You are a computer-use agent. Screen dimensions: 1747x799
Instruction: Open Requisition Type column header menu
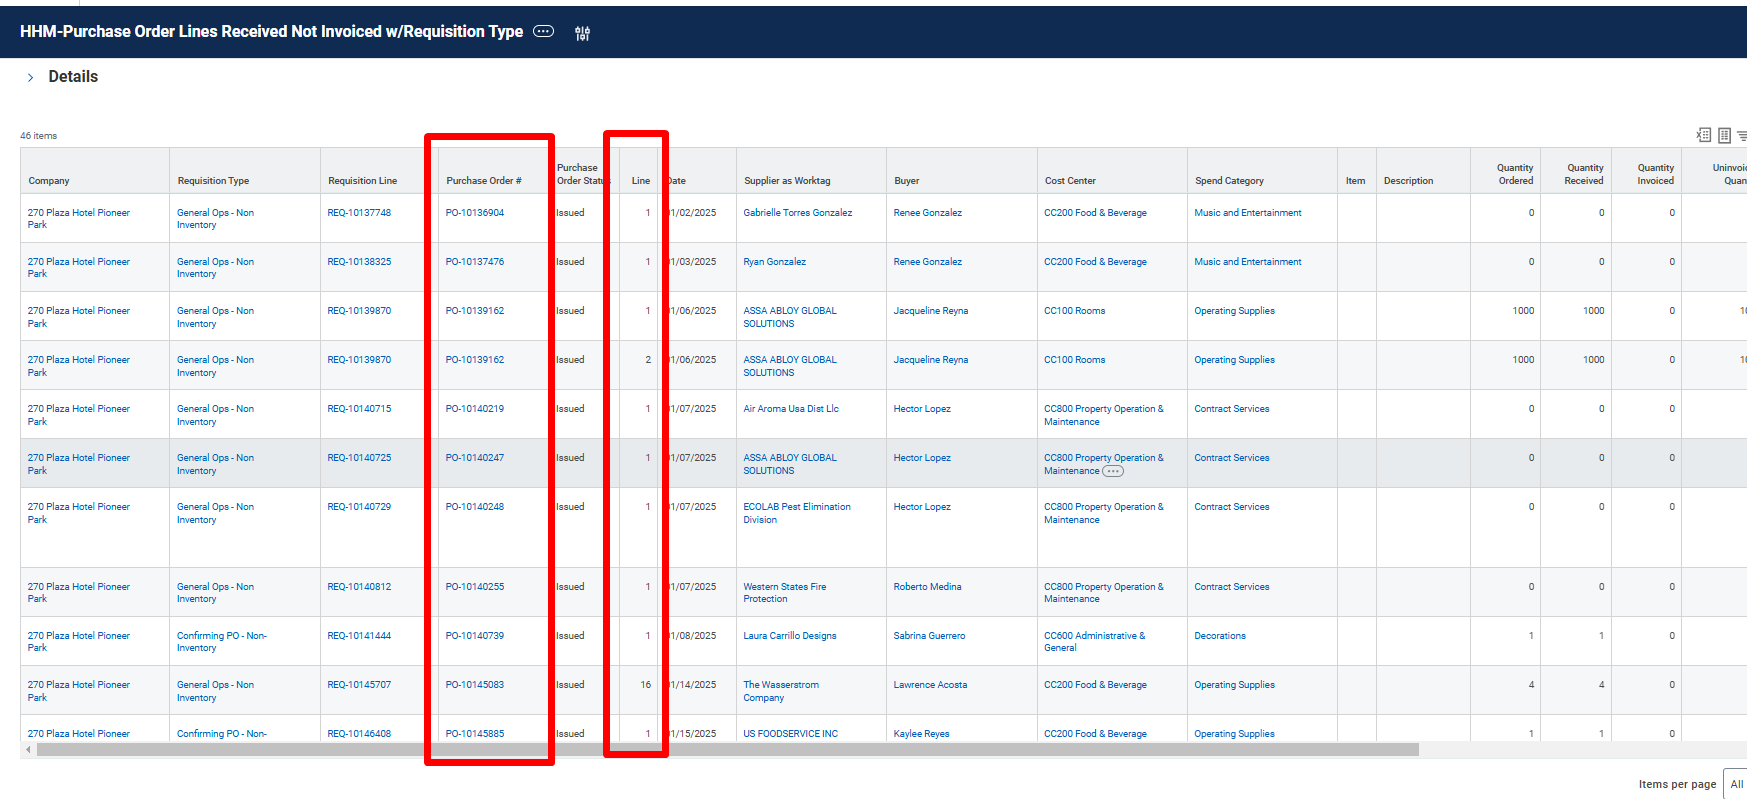pyautogui.click(x=213, y=181)
